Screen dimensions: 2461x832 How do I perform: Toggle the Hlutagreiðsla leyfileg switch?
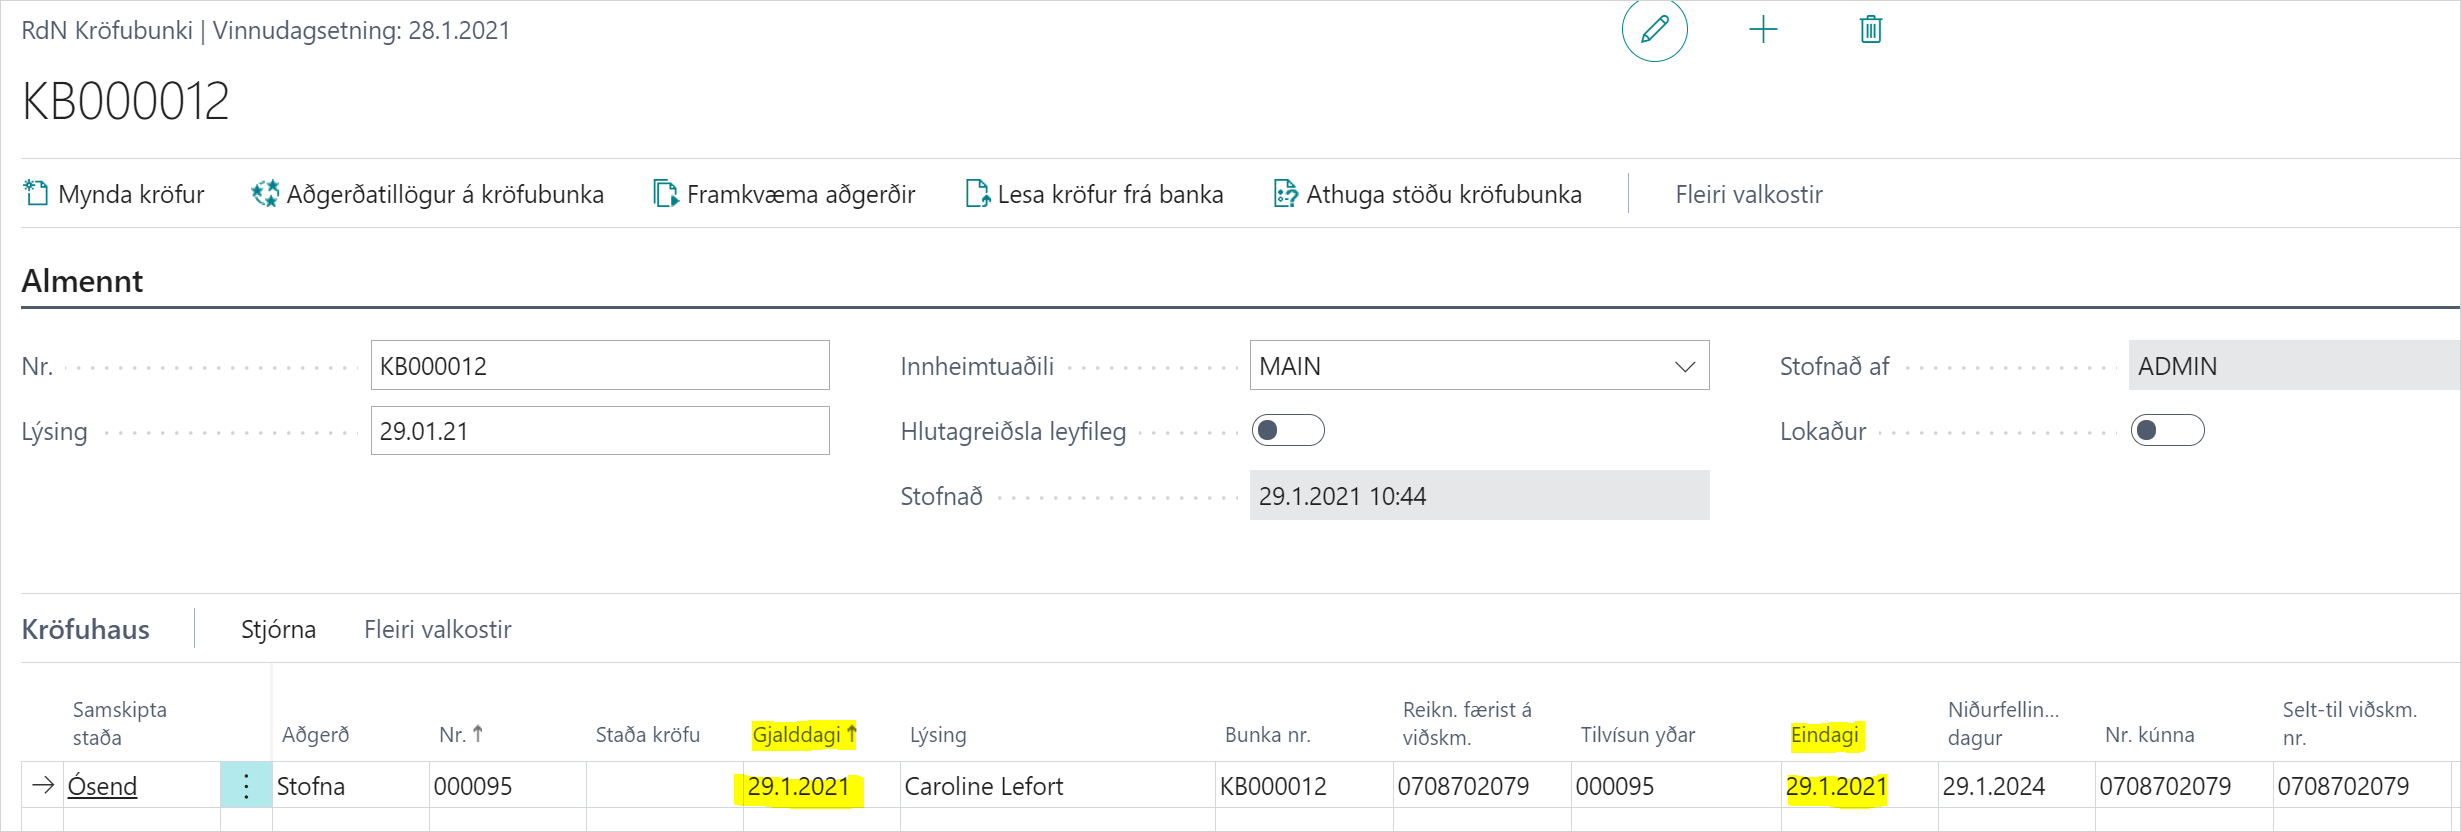click(x=1288, y=431)
